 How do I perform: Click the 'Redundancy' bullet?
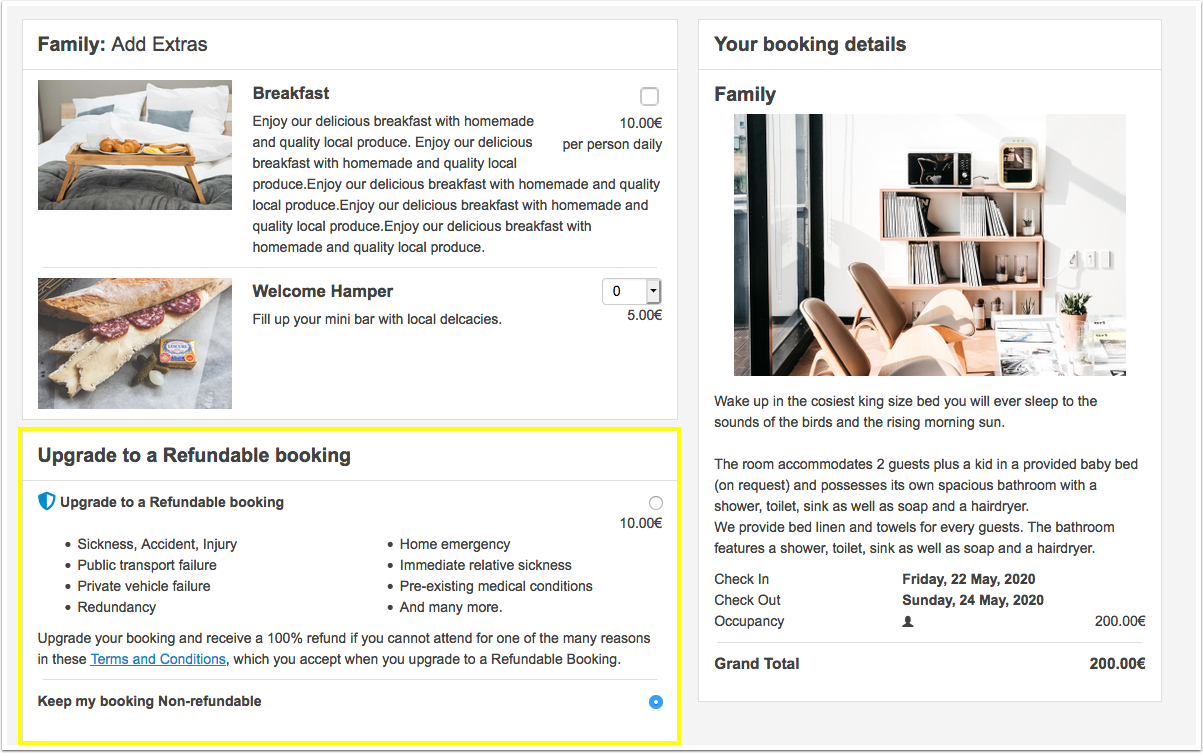(x=117, y=607)
